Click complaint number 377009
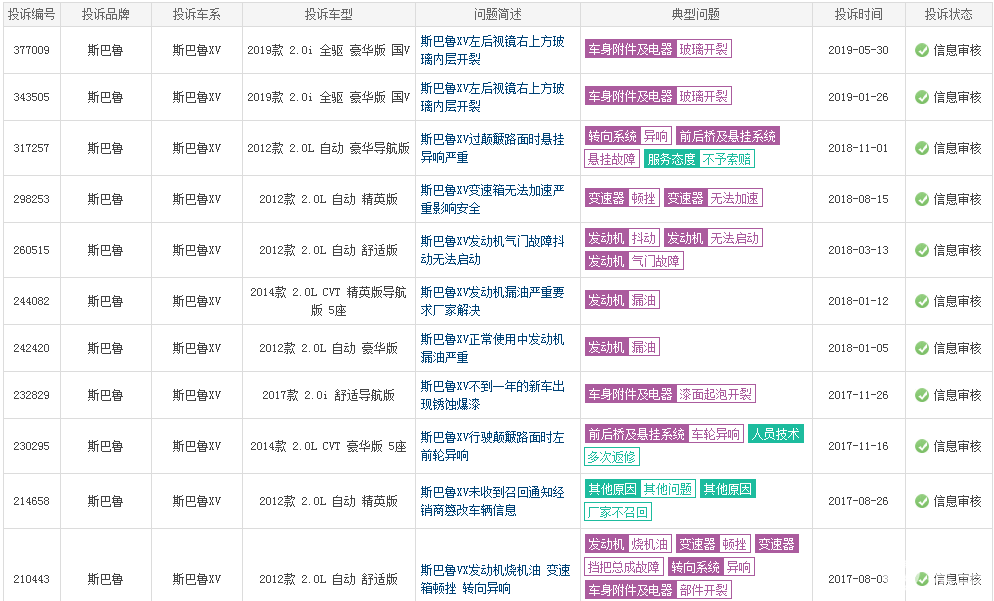The height and width of the screenshot is (601, 994). point(32,50)
